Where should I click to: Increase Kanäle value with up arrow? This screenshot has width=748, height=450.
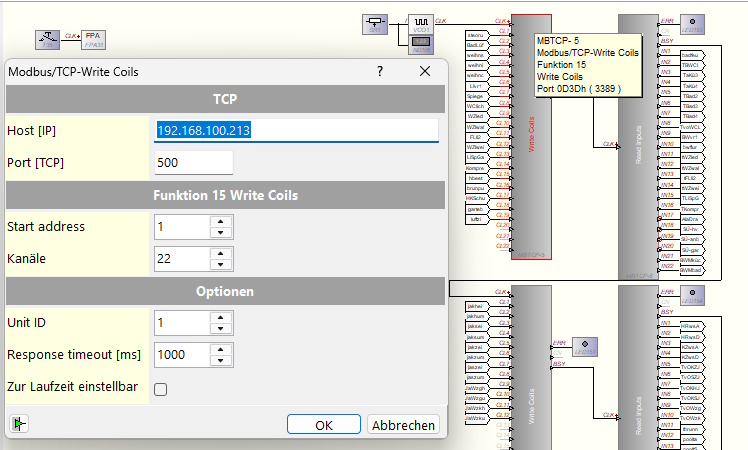[x=220, y=253]
